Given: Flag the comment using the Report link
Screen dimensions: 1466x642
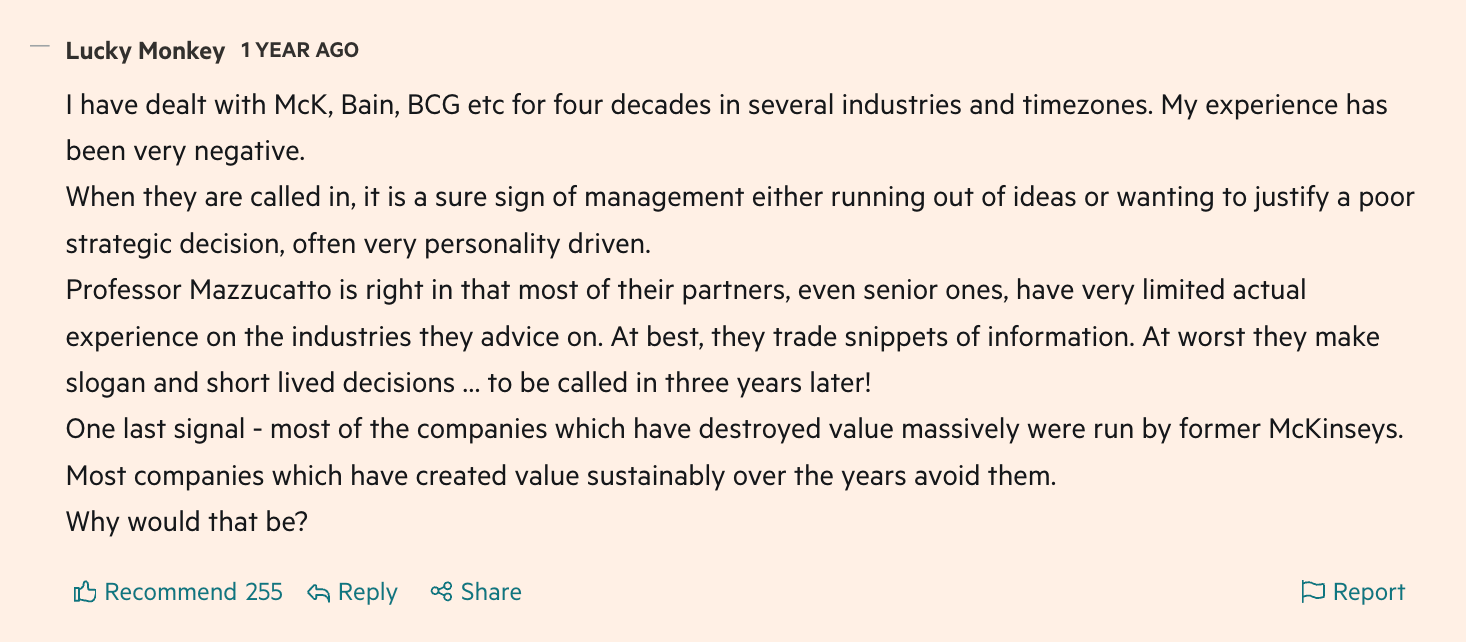Looking at the screenshot, I should tap(1367, 592).
